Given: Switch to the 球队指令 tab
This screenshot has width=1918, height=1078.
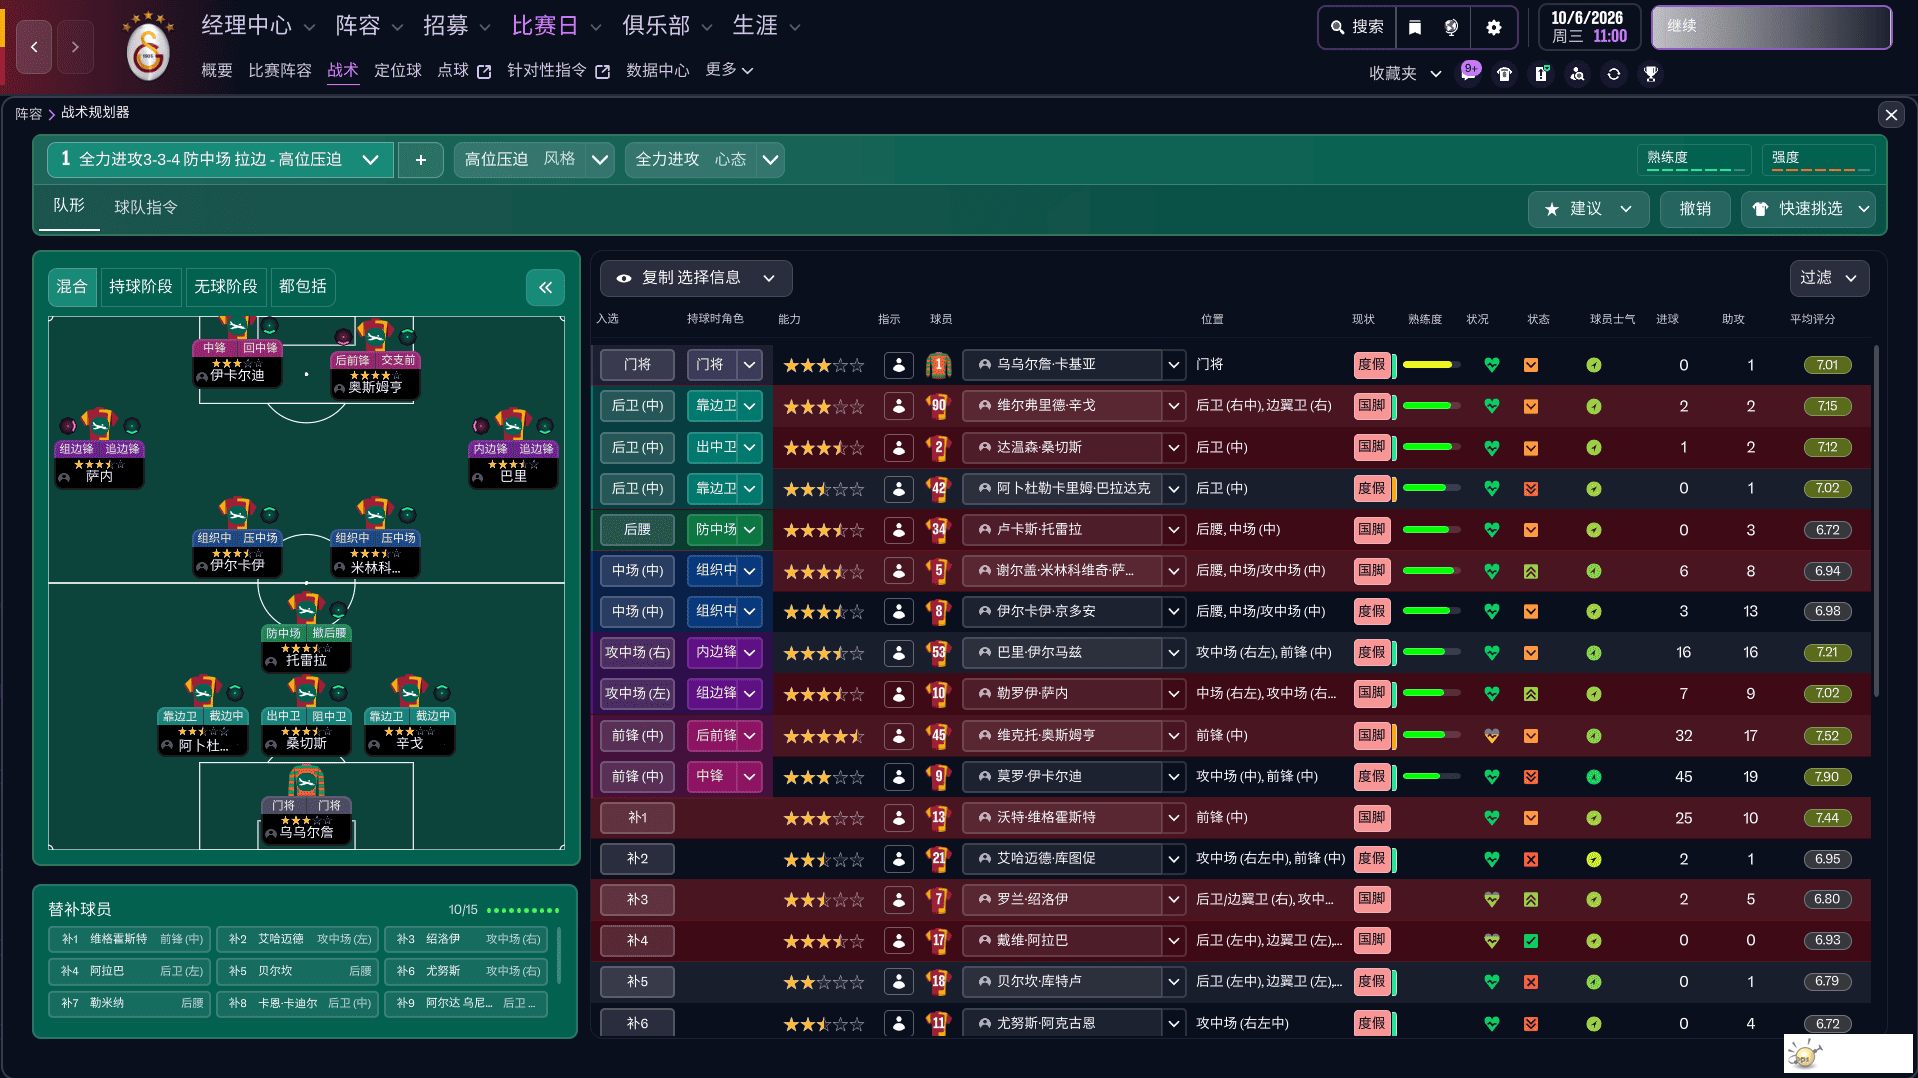Looking at the screenshot, I should pos(145,207).
